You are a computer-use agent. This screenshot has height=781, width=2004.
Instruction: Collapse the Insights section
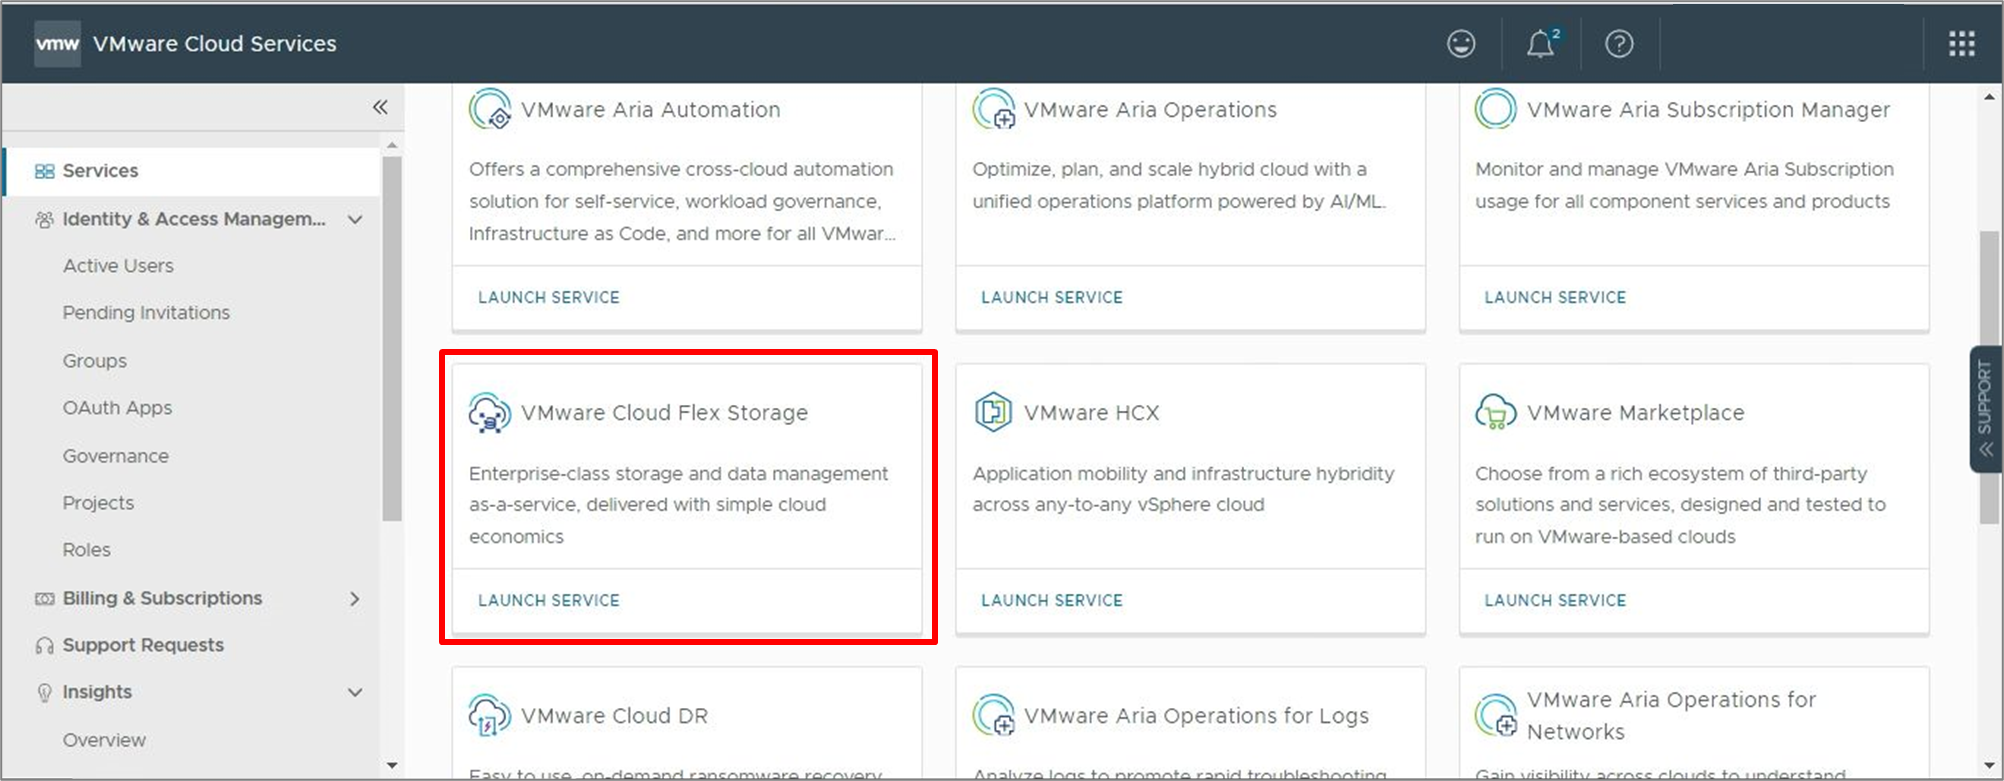coord(355,693)
